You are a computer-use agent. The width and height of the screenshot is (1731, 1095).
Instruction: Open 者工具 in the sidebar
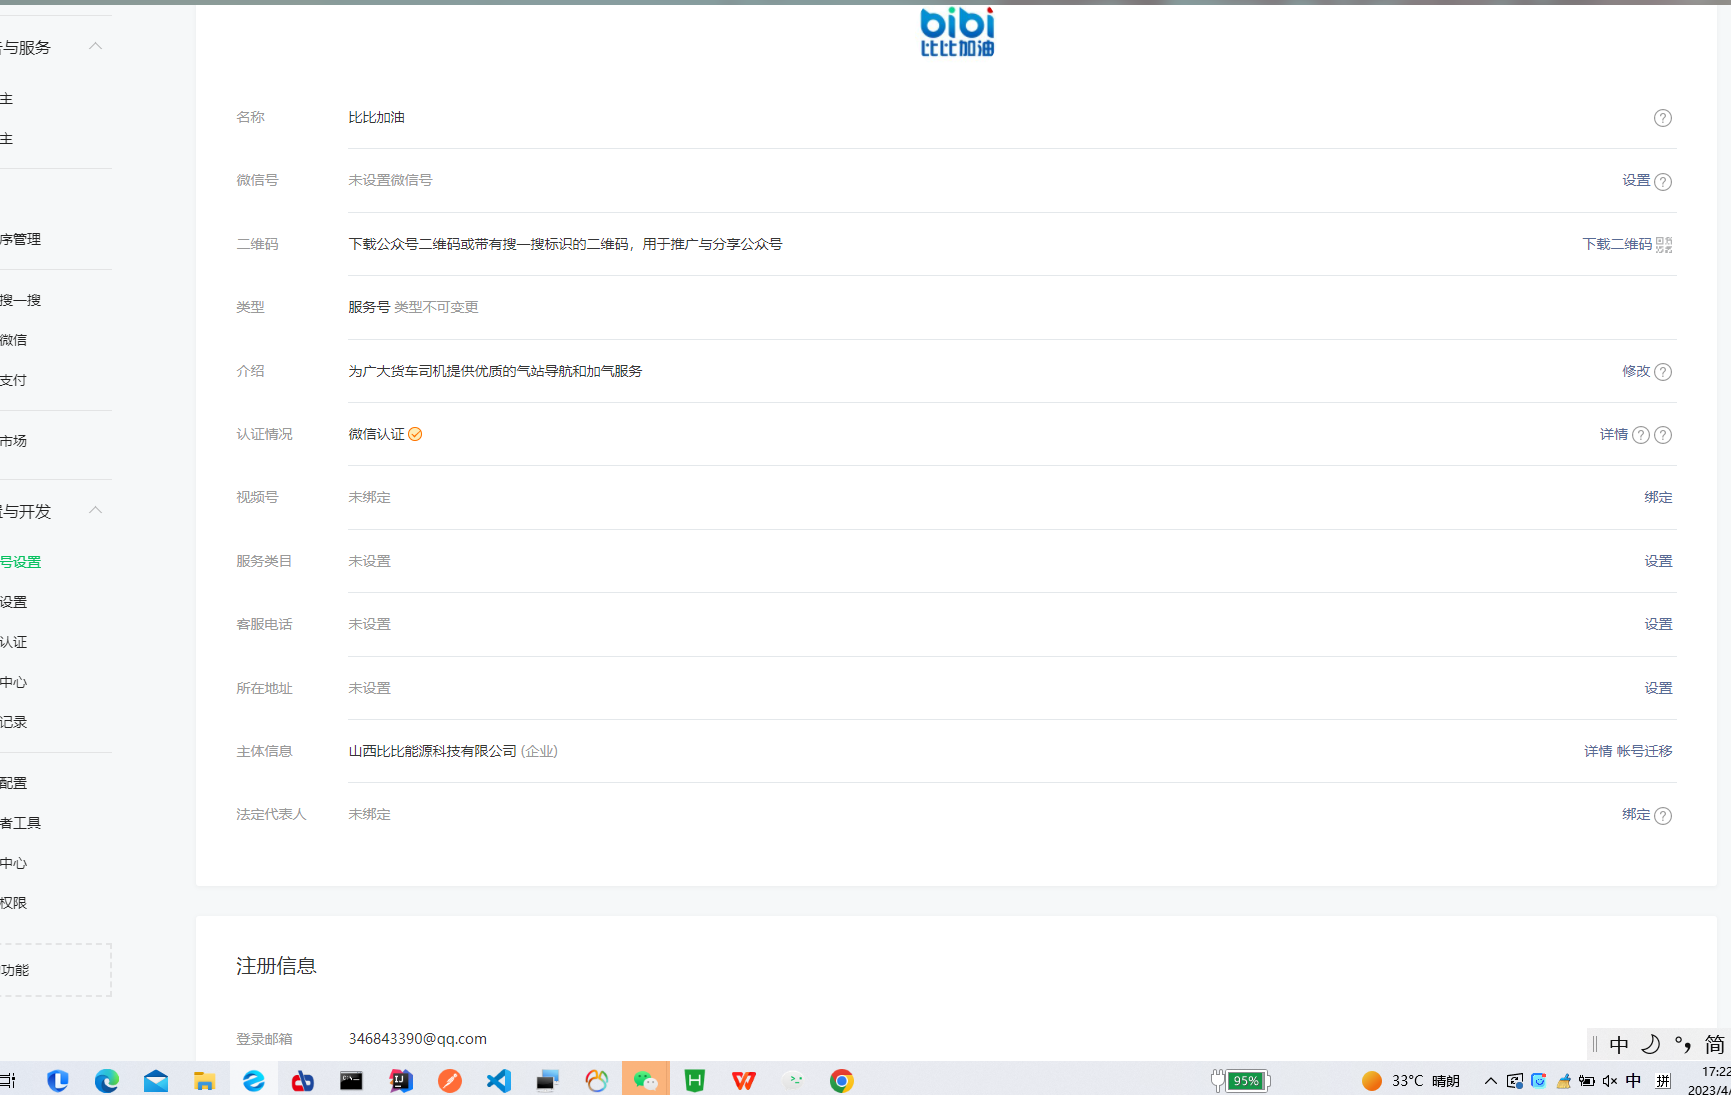pyautogui.click(x=21, y=823)
